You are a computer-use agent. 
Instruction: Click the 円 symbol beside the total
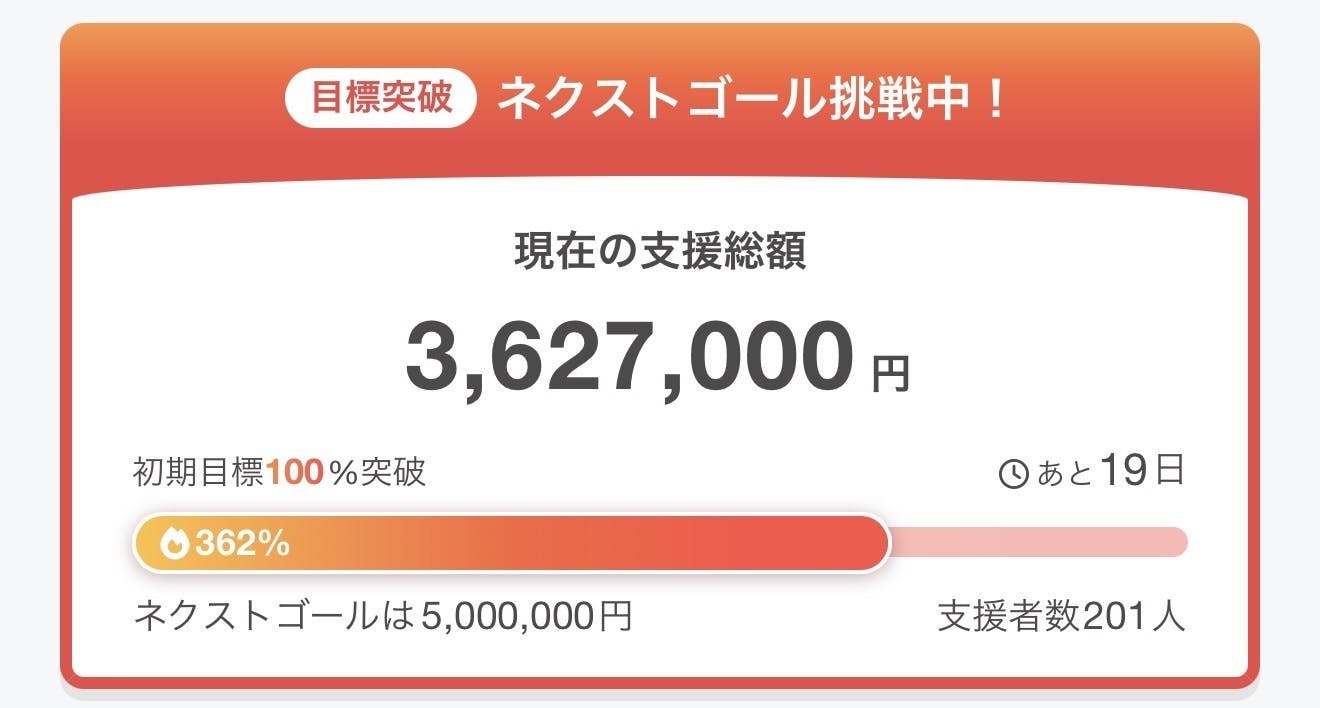[x=890, y=374]
